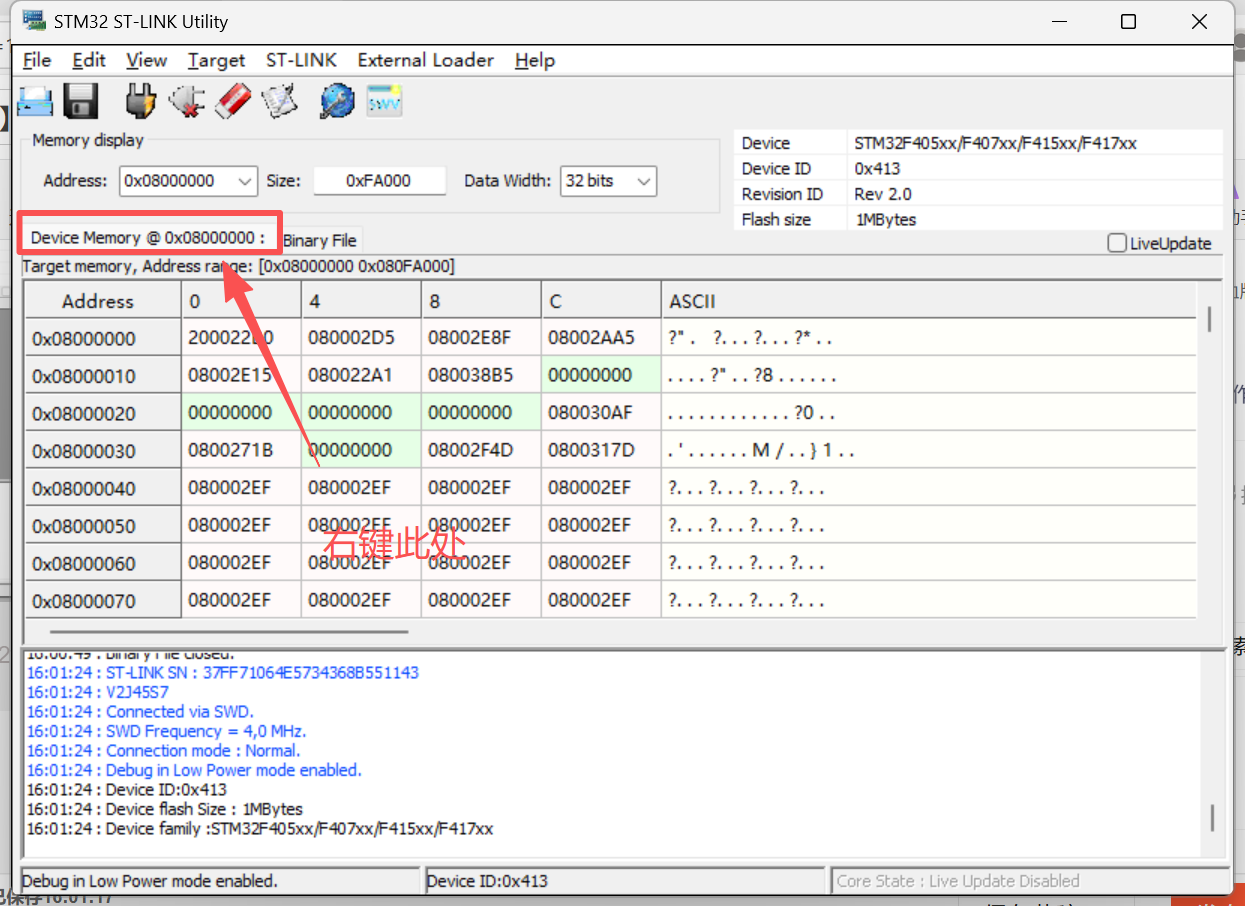Select address row 0x08000000
The height and width of the screenshot is (906, 1245).
pos(103,338)
